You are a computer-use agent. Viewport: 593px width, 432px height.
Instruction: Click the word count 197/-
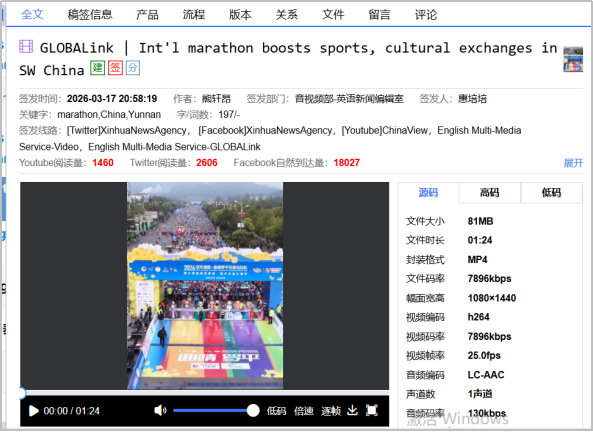229,115
